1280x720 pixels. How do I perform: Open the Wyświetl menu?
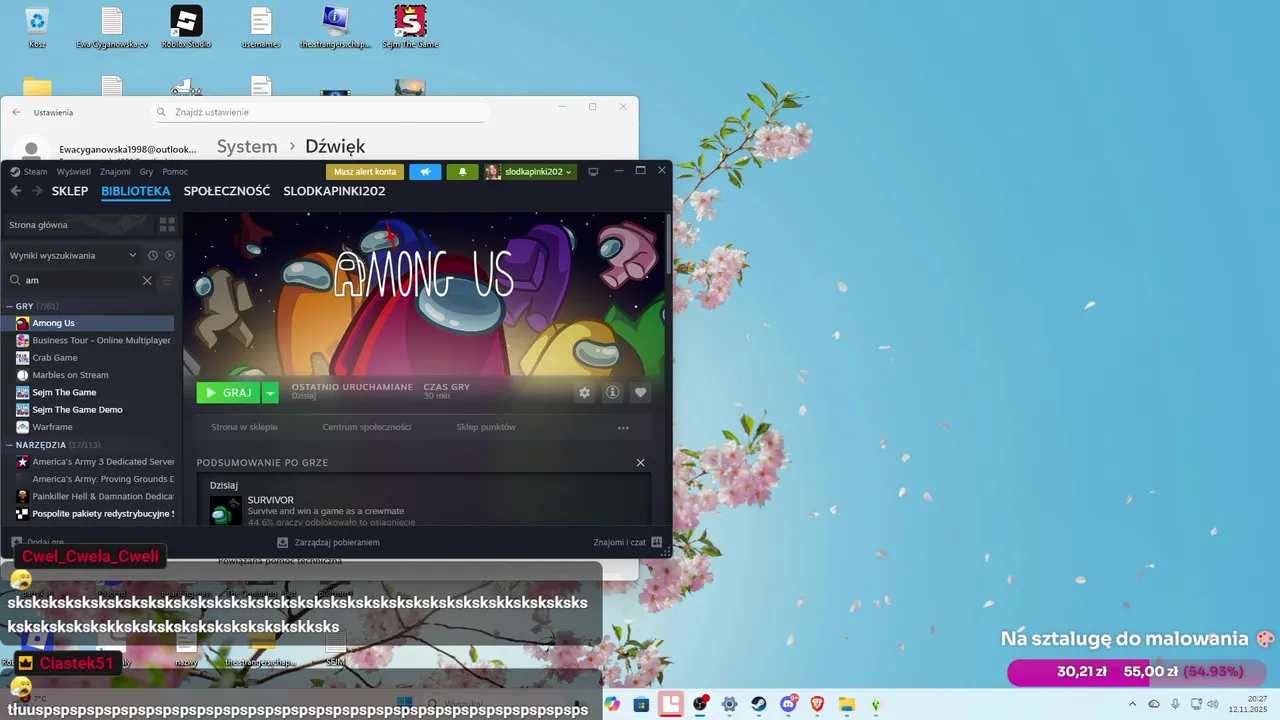pyautogui.click(x=74, y=172)
